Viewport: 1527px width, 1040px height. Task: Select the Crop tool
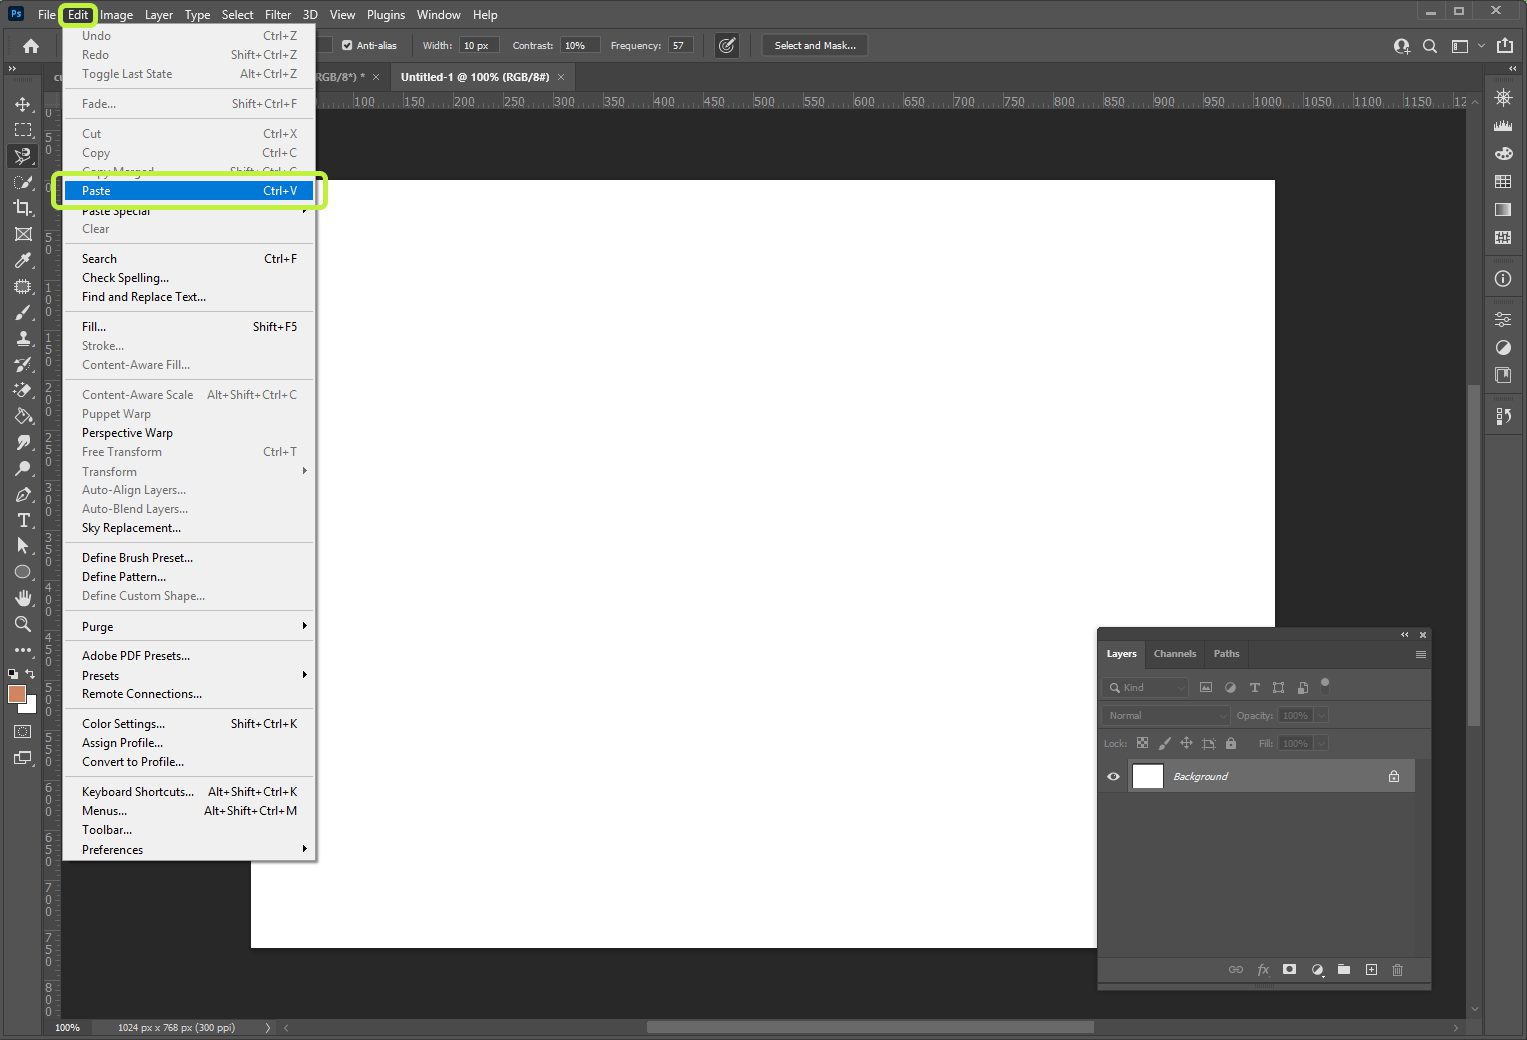tap(23, 208)
